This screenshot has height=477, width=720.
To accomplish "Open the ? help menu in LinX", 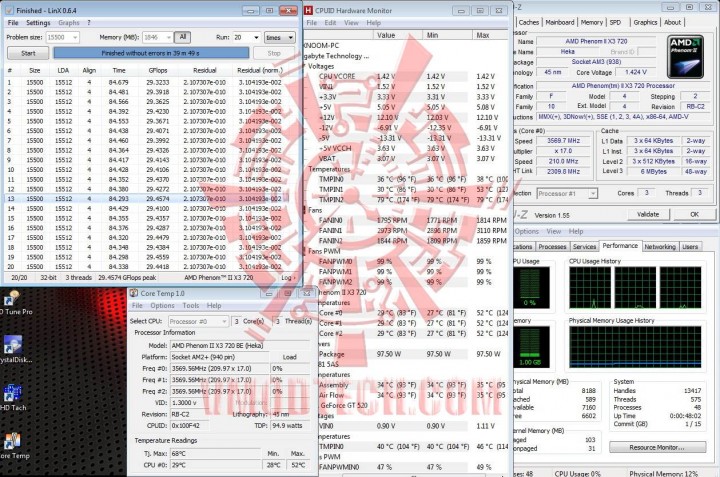I will pyautogui.click(x=89, y=22).
